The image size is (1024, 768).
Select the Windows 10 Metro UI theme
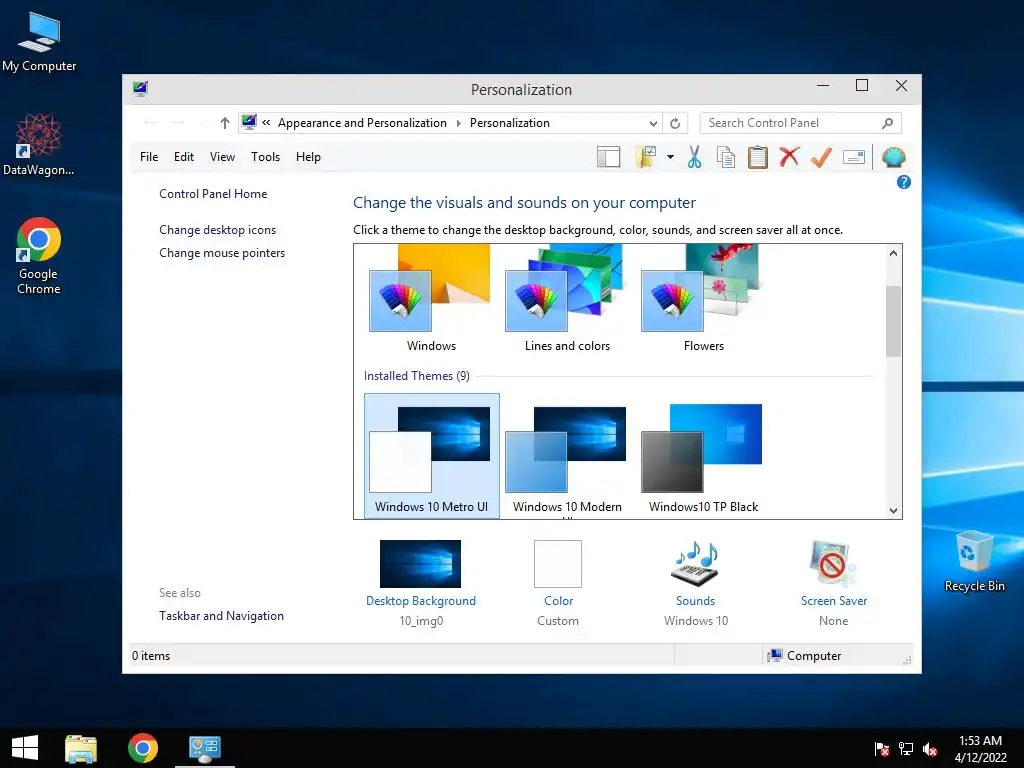tap(432, 456)
